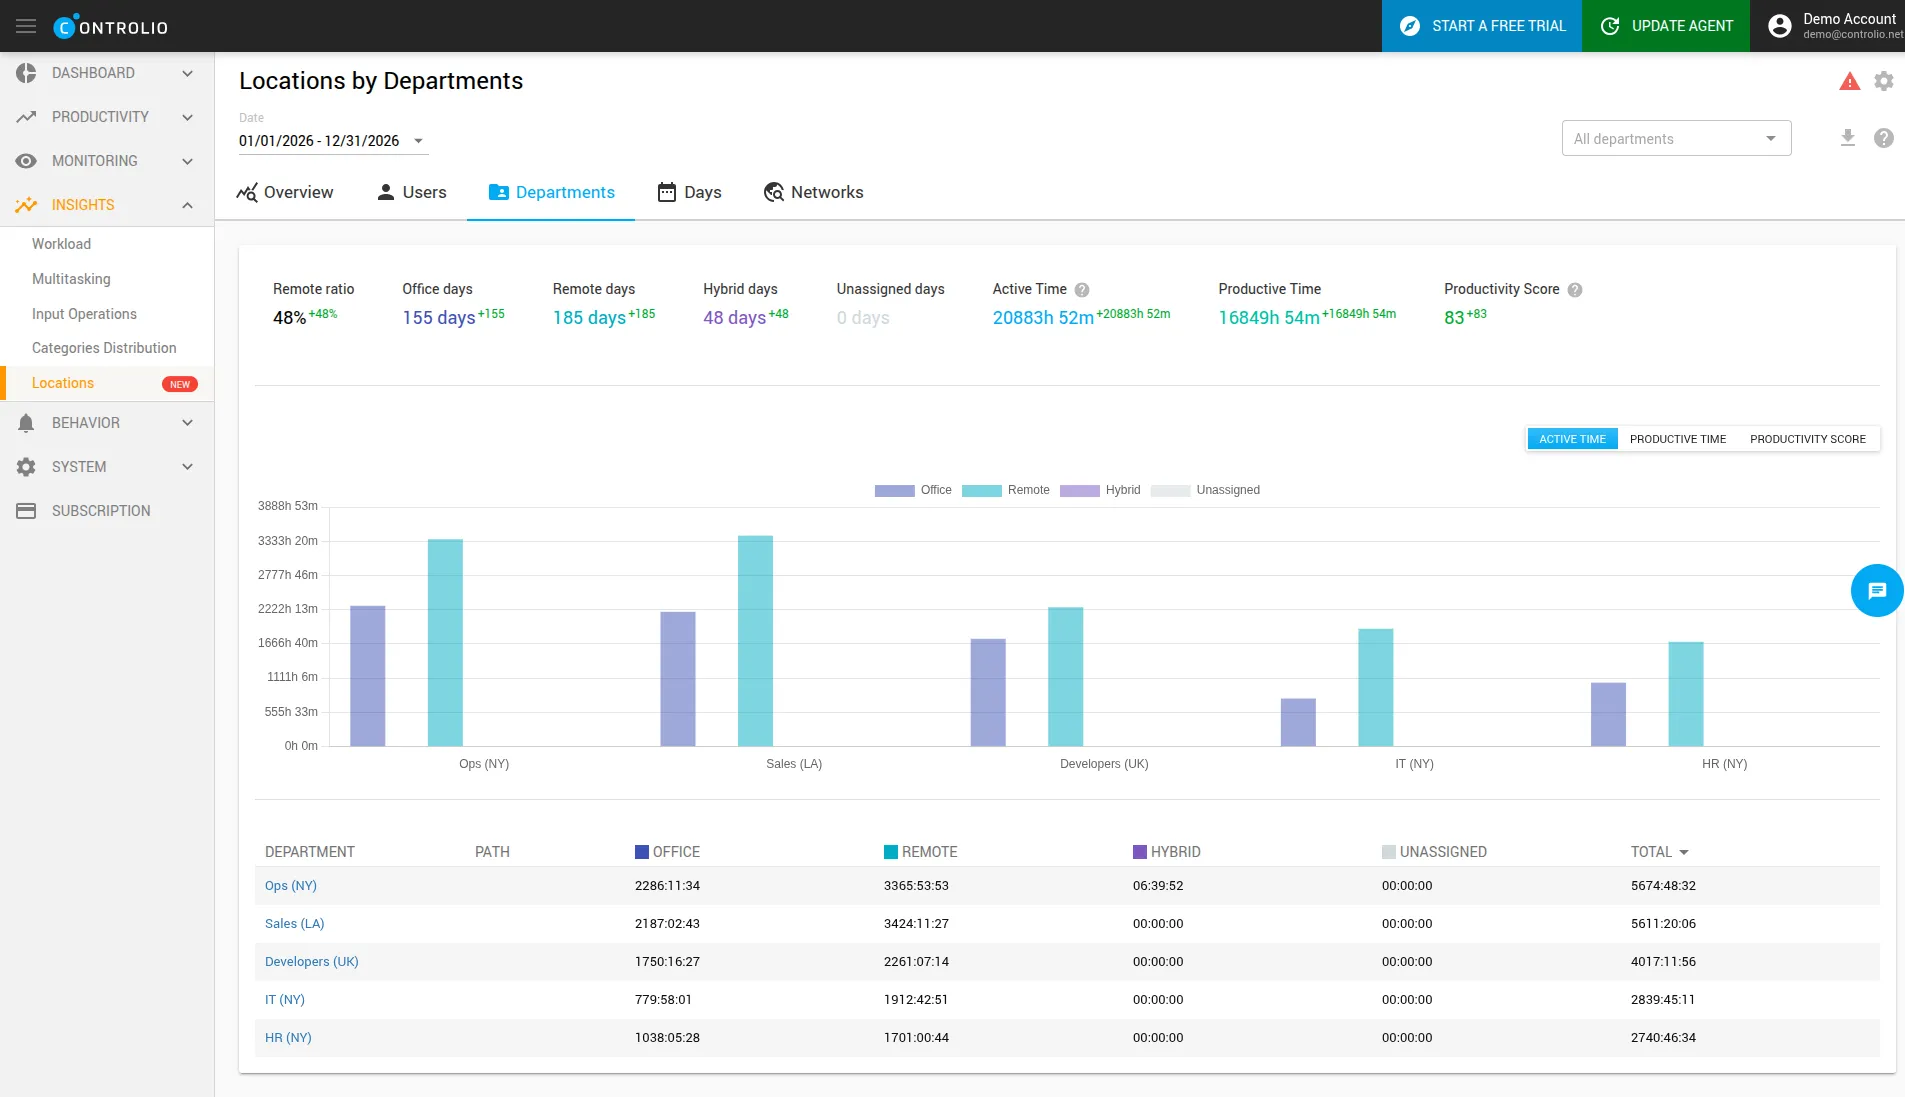Switch chart to Active Time

(x=1572, y=439)
